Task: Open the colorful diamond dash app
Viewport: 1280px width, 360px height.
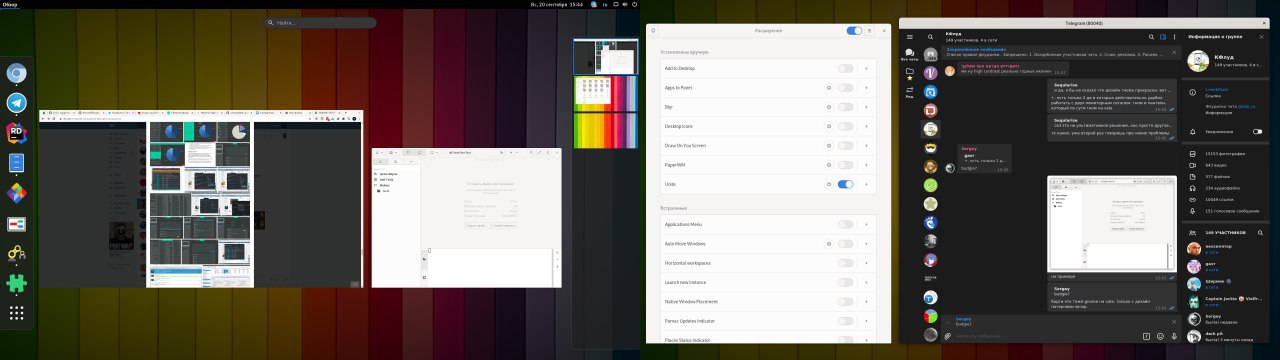Action: (16, 193)
